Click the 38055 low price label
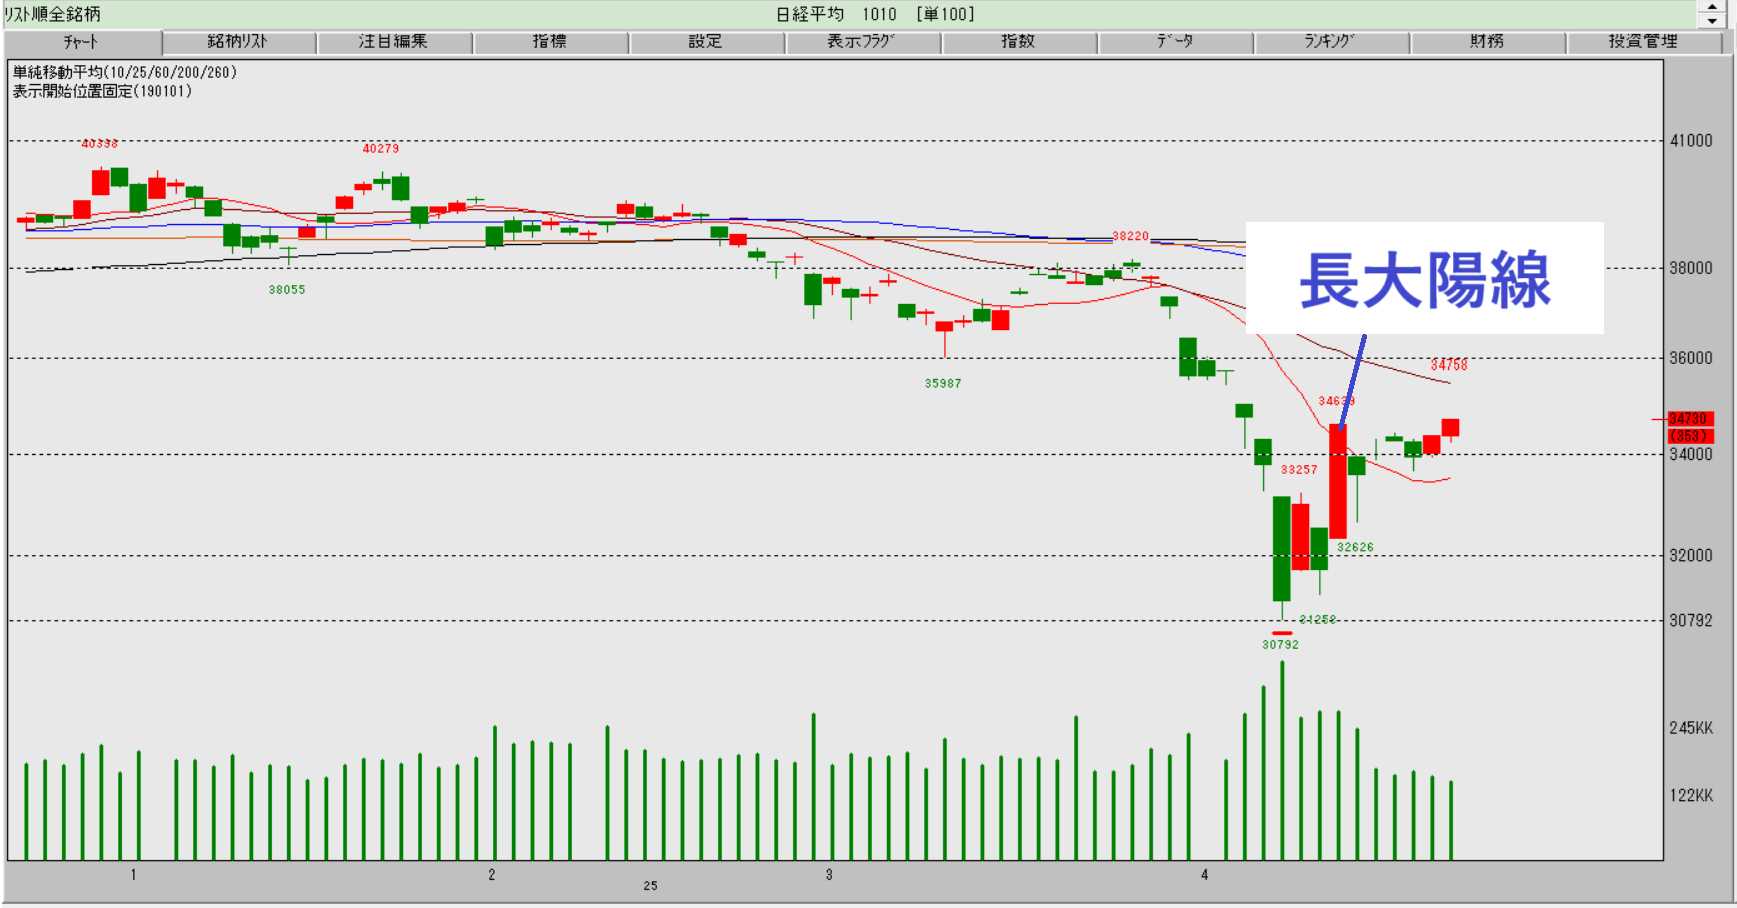The image size is (1737, 908). [x=287, y=290]
